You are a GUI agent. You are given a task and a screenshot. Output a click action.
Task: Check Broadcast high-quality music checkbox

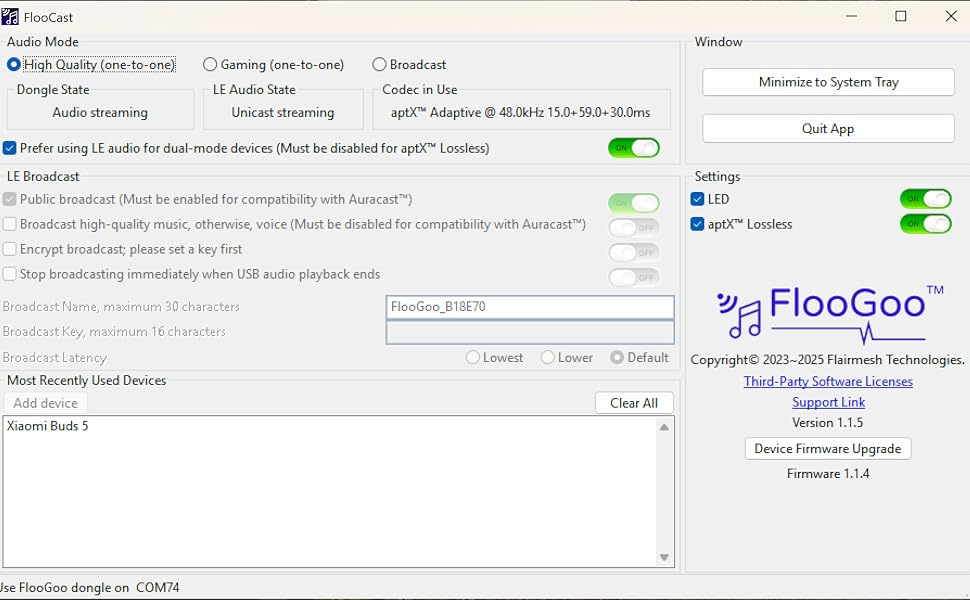click(x=9, y=224)
